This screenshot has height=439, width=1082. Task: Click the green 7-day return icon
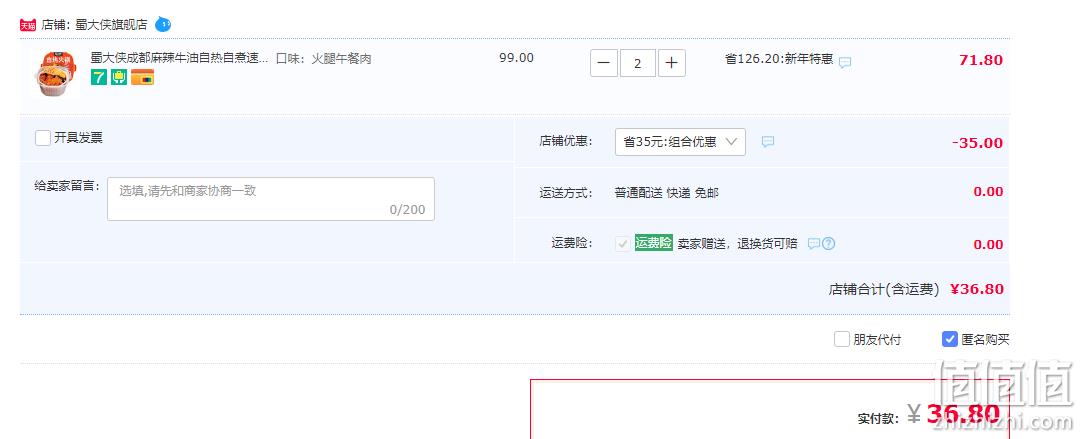99,77
